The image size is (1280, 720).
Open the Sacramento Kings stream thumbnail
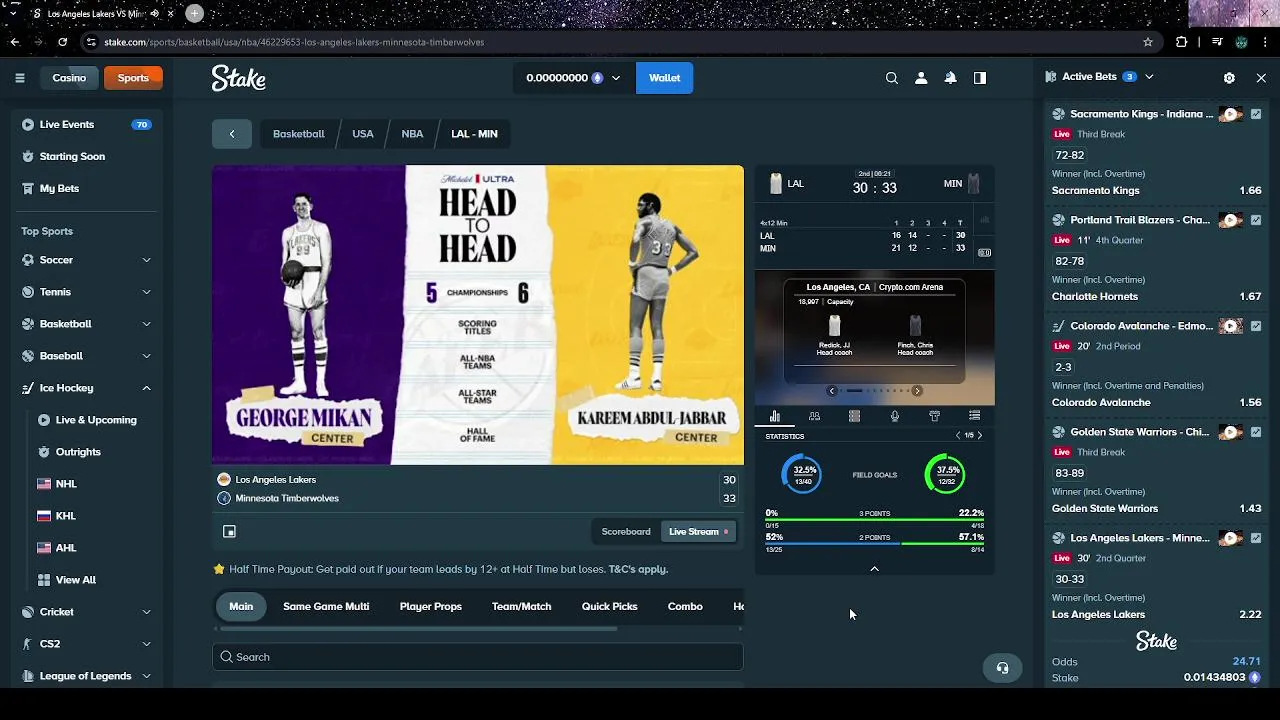click(1231, 114)
